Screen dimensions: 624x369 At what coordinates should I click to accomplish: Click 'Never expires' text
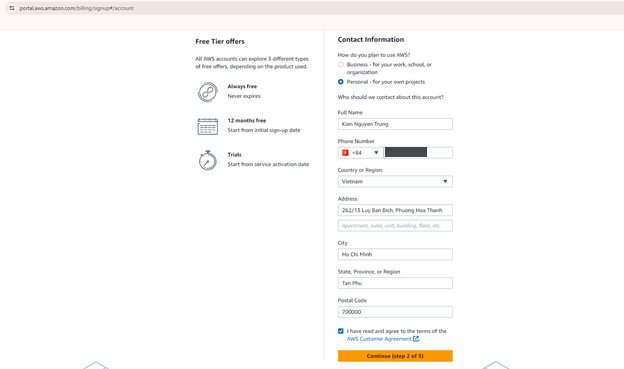244,96
